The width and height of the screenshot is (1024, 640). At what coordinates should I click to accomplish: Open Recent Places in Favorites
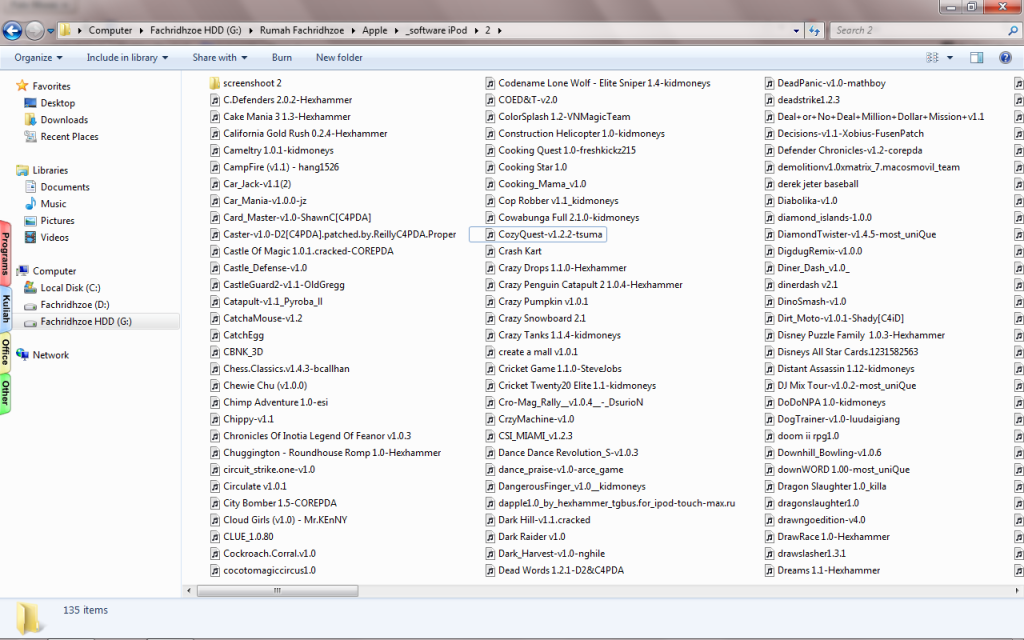69,136
